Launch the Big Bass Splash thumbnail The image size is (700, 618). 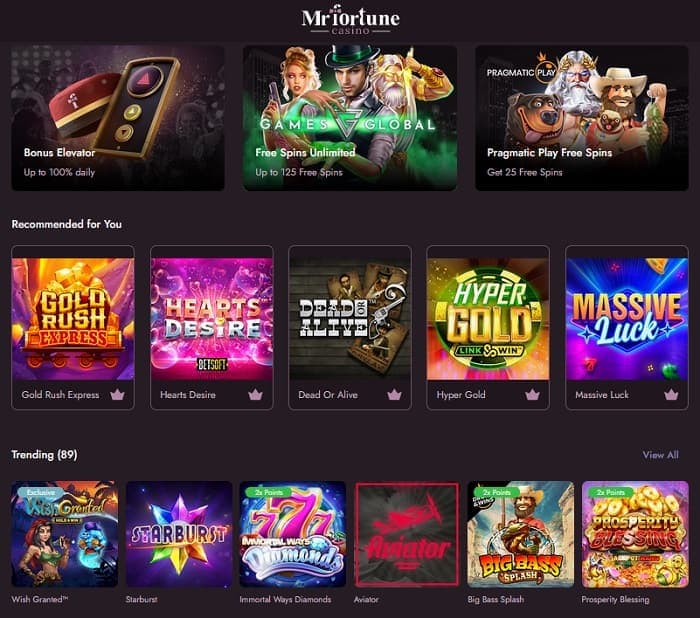tap(521, 534)
